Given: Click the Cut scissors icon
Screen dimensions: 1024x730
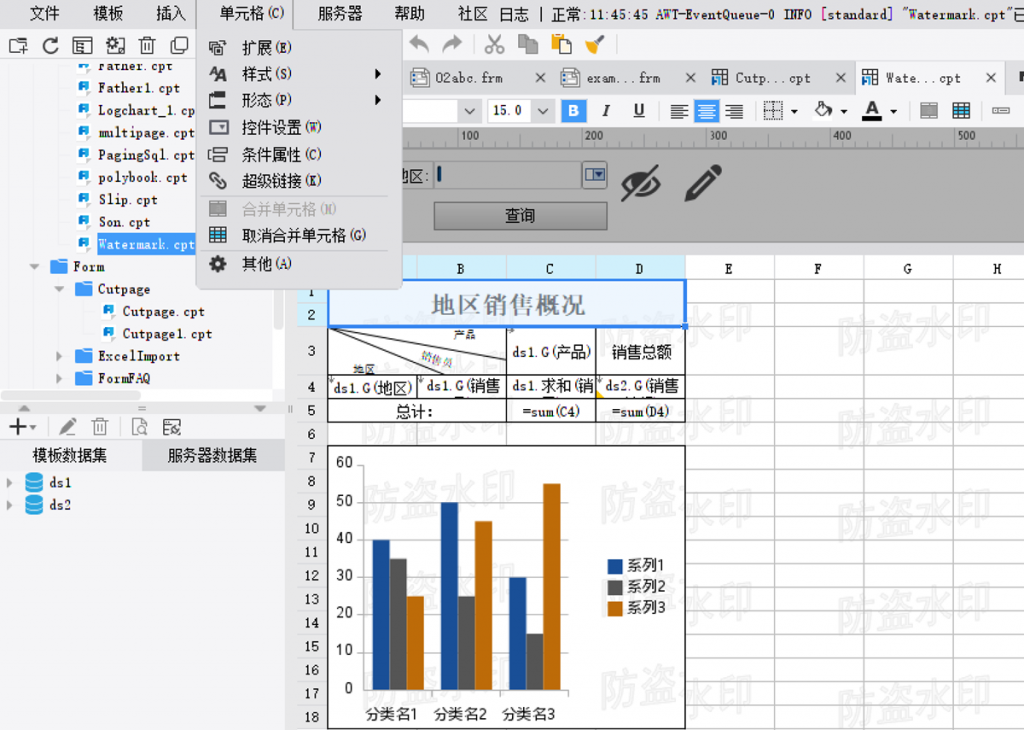Looking at the screenshot, I should click(x=493, y=44).
